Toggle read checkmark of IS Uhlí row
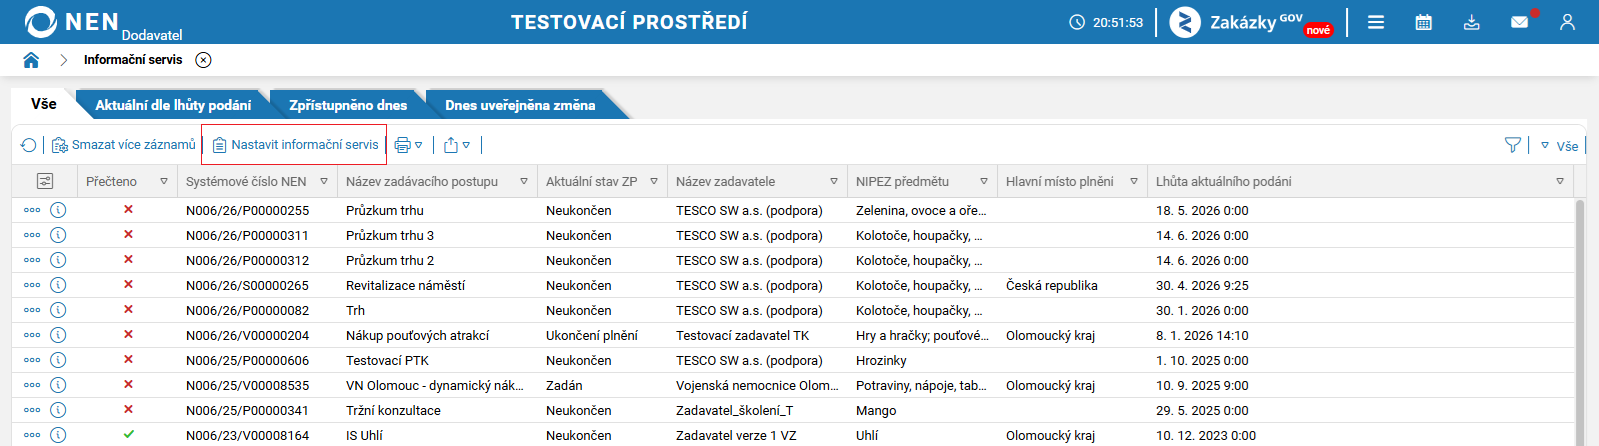1599x446 pixels. 128,434
